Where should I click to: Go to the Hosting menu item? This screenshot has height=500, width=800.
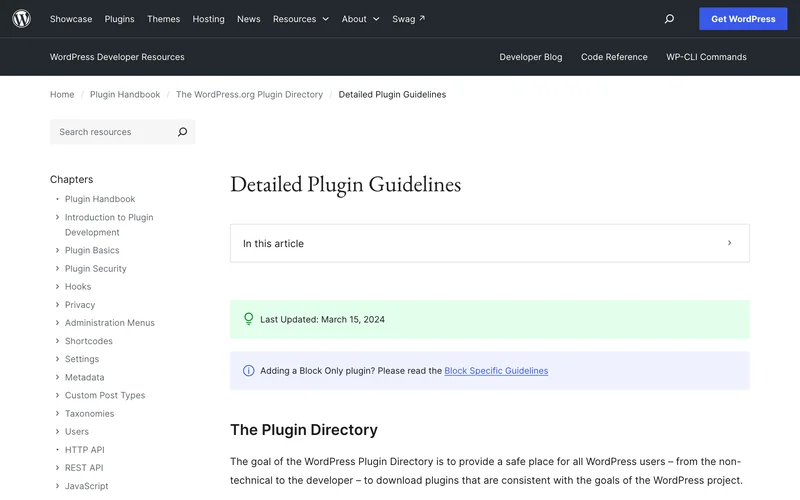[208, 19]
